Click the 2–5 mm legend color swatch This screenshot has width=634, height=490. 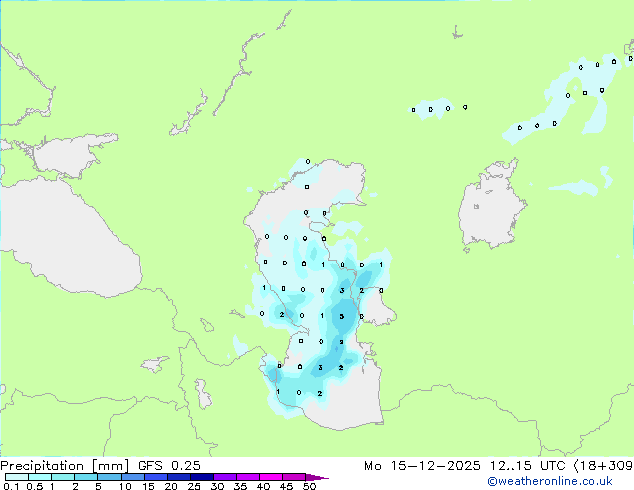point(86,477)
